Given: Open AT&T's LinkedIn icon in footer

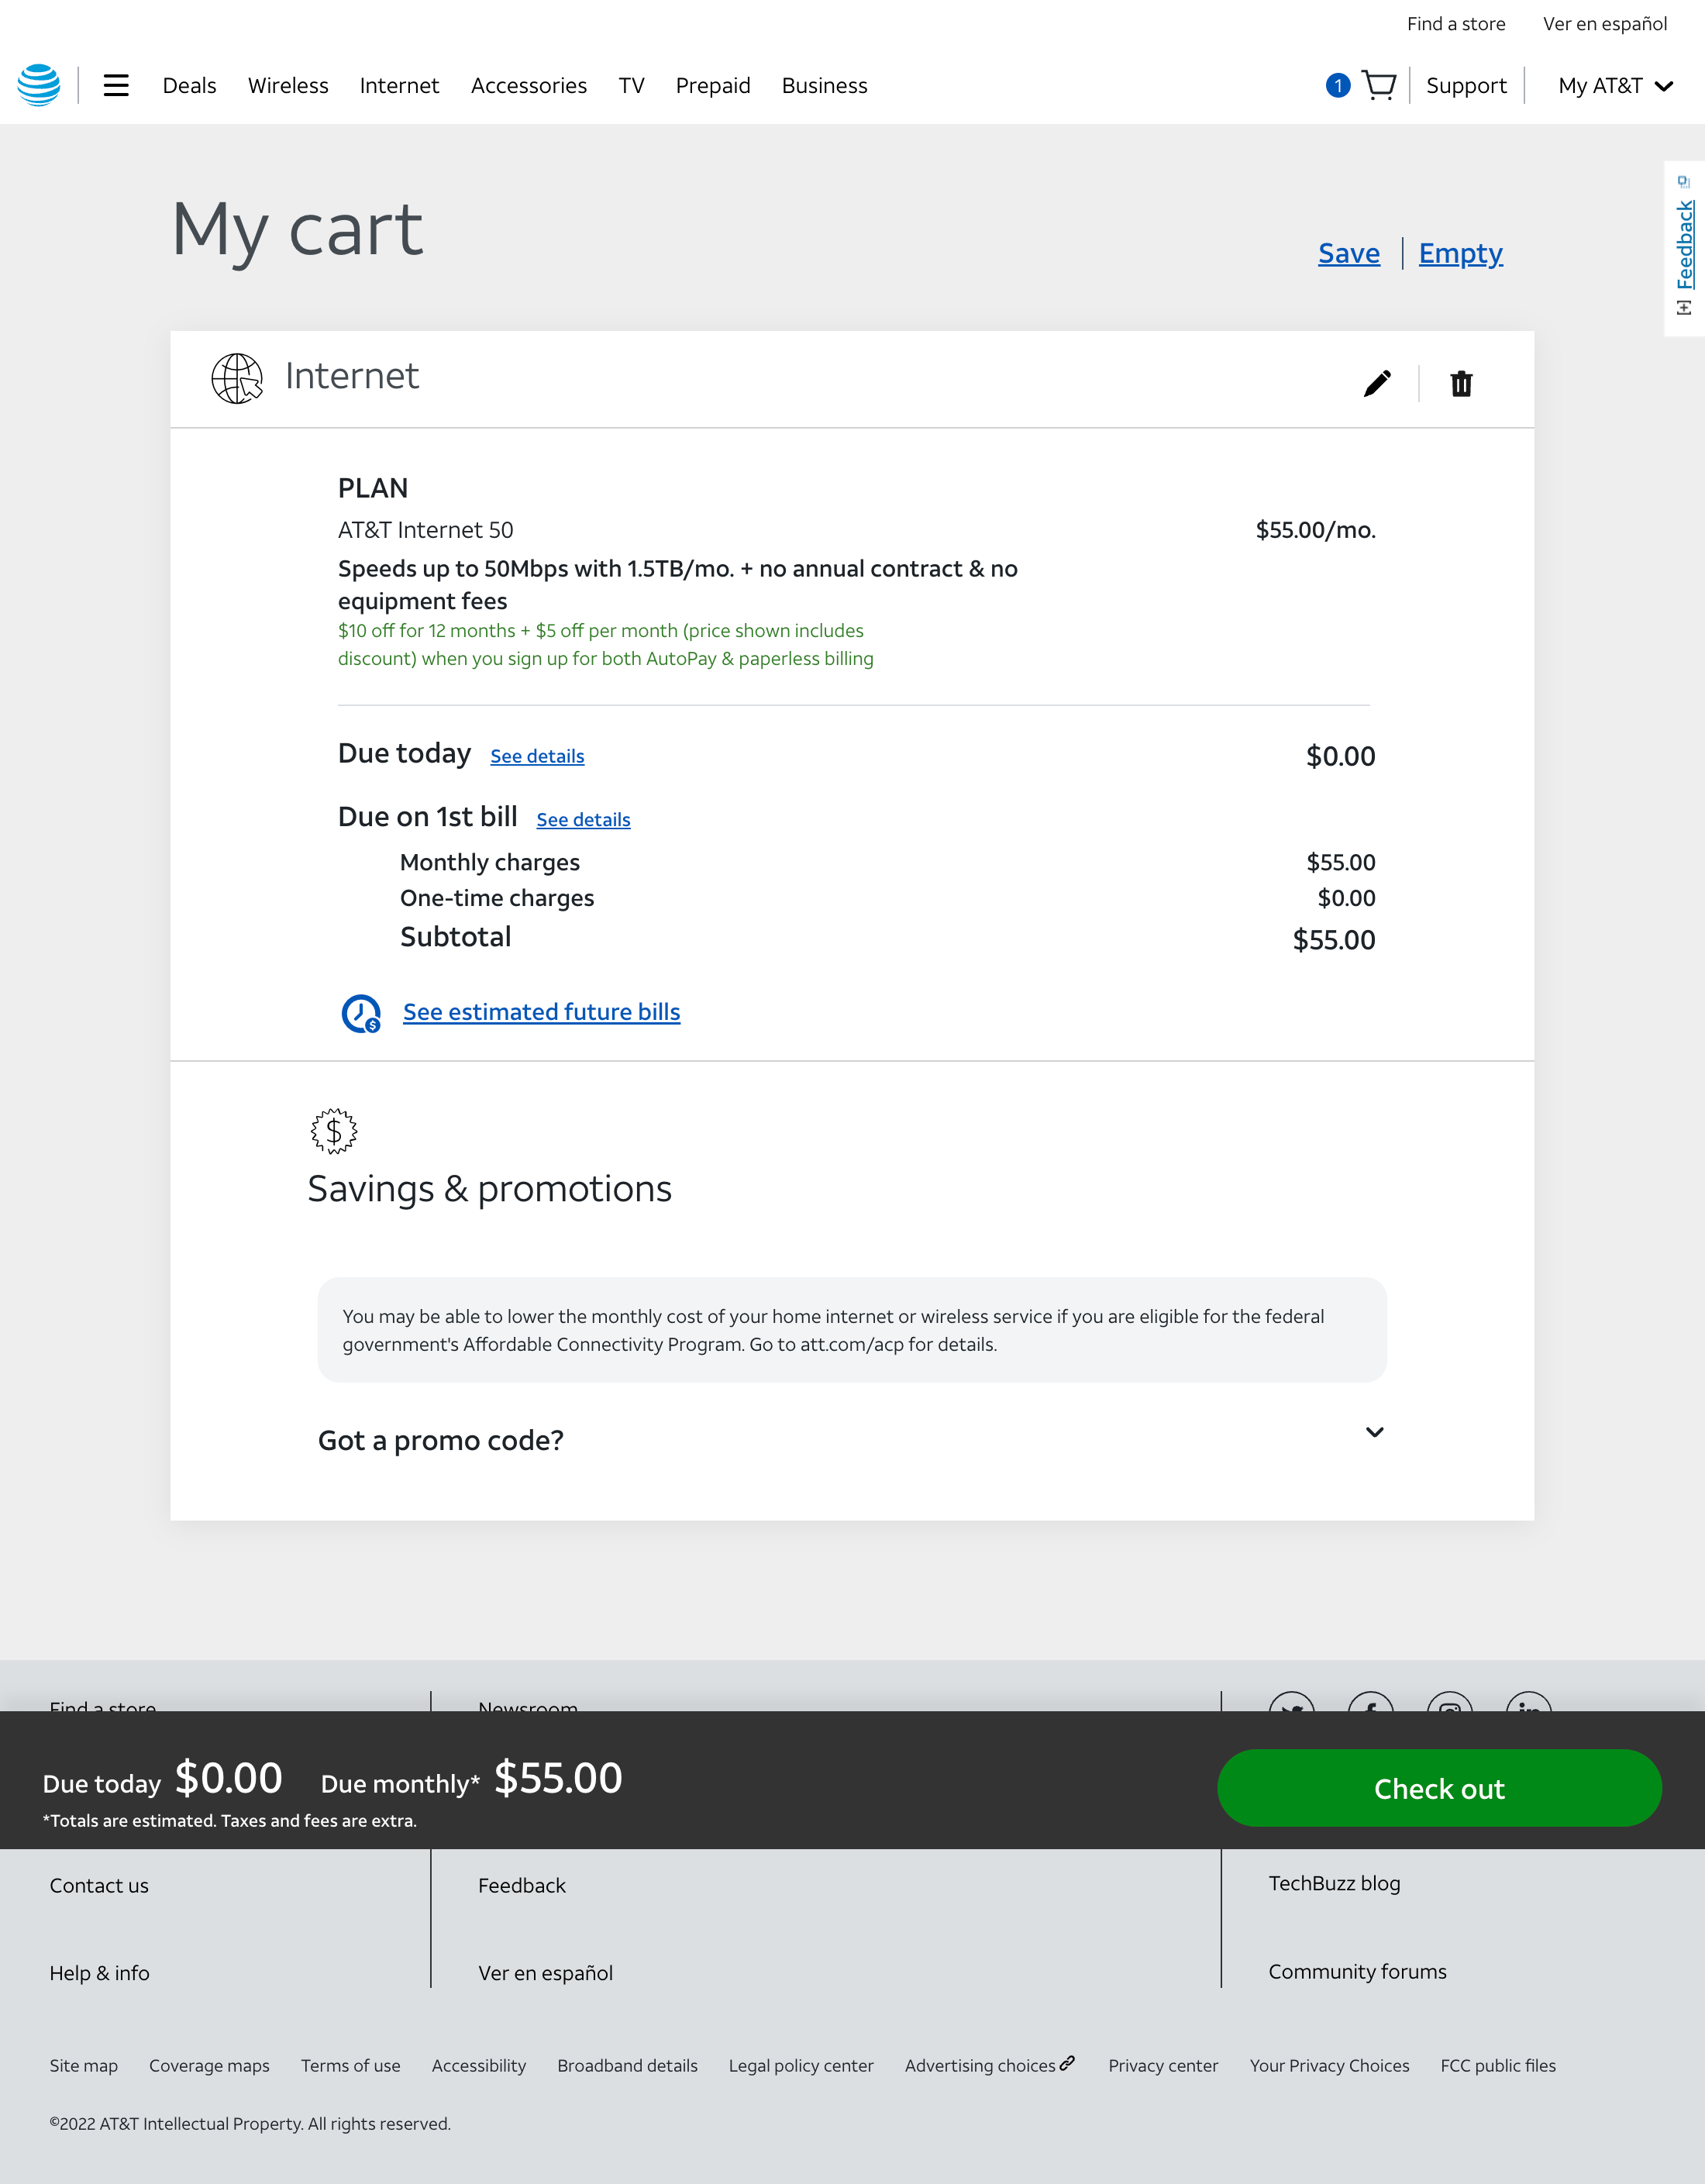Looking at the screenshot, I should 1528,1710.
